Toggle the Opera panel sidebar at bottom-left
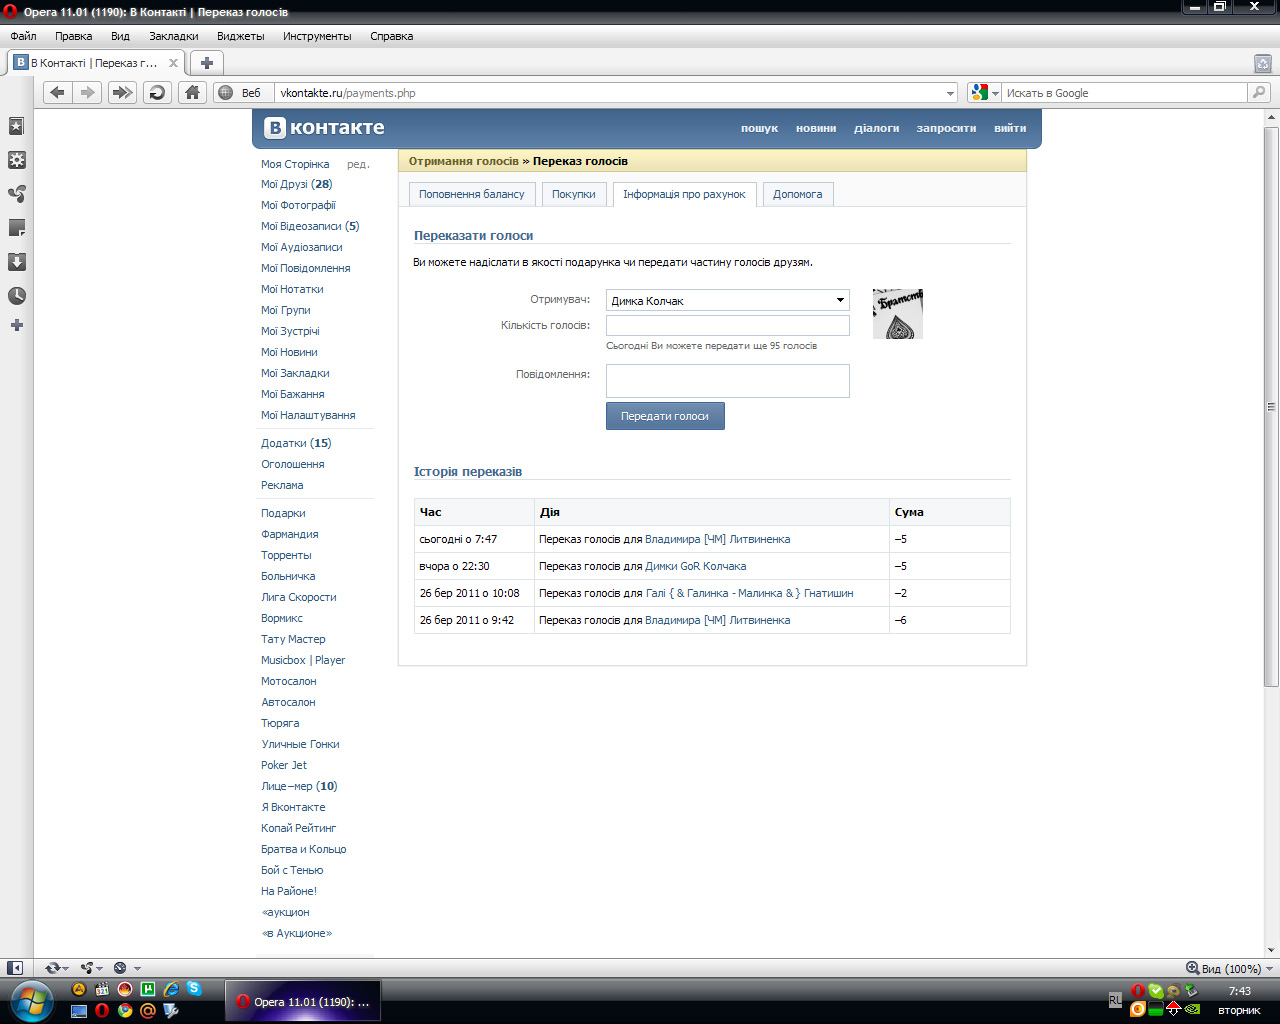Viewport: 1280px width, 1024px height. tap(15, 968)
